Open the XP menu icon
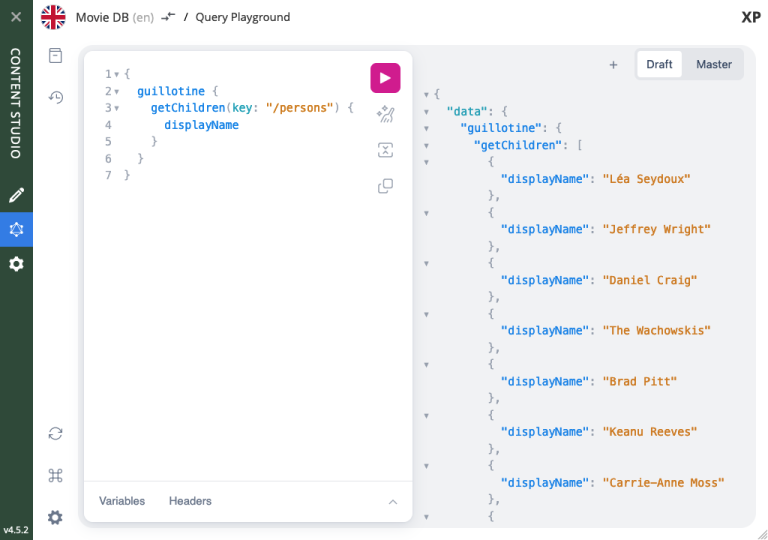768x540 pixels. click(751, 18)
